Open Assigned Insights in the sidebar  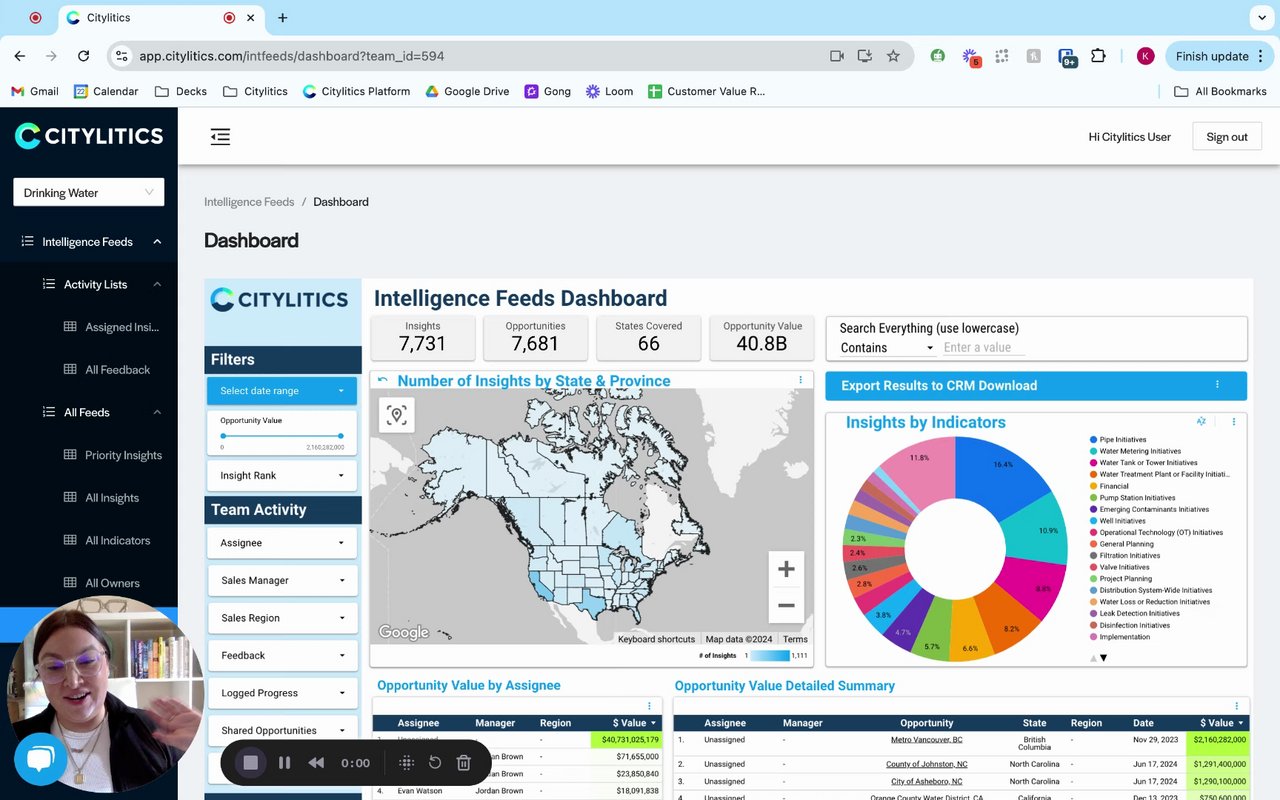[112, 327]
